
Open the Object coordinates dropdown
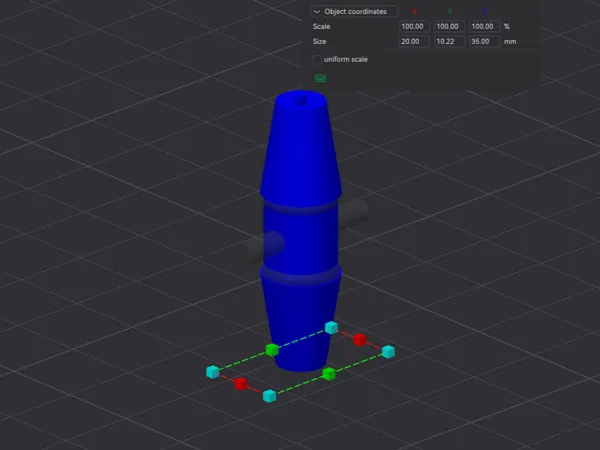tap(354, 11)
